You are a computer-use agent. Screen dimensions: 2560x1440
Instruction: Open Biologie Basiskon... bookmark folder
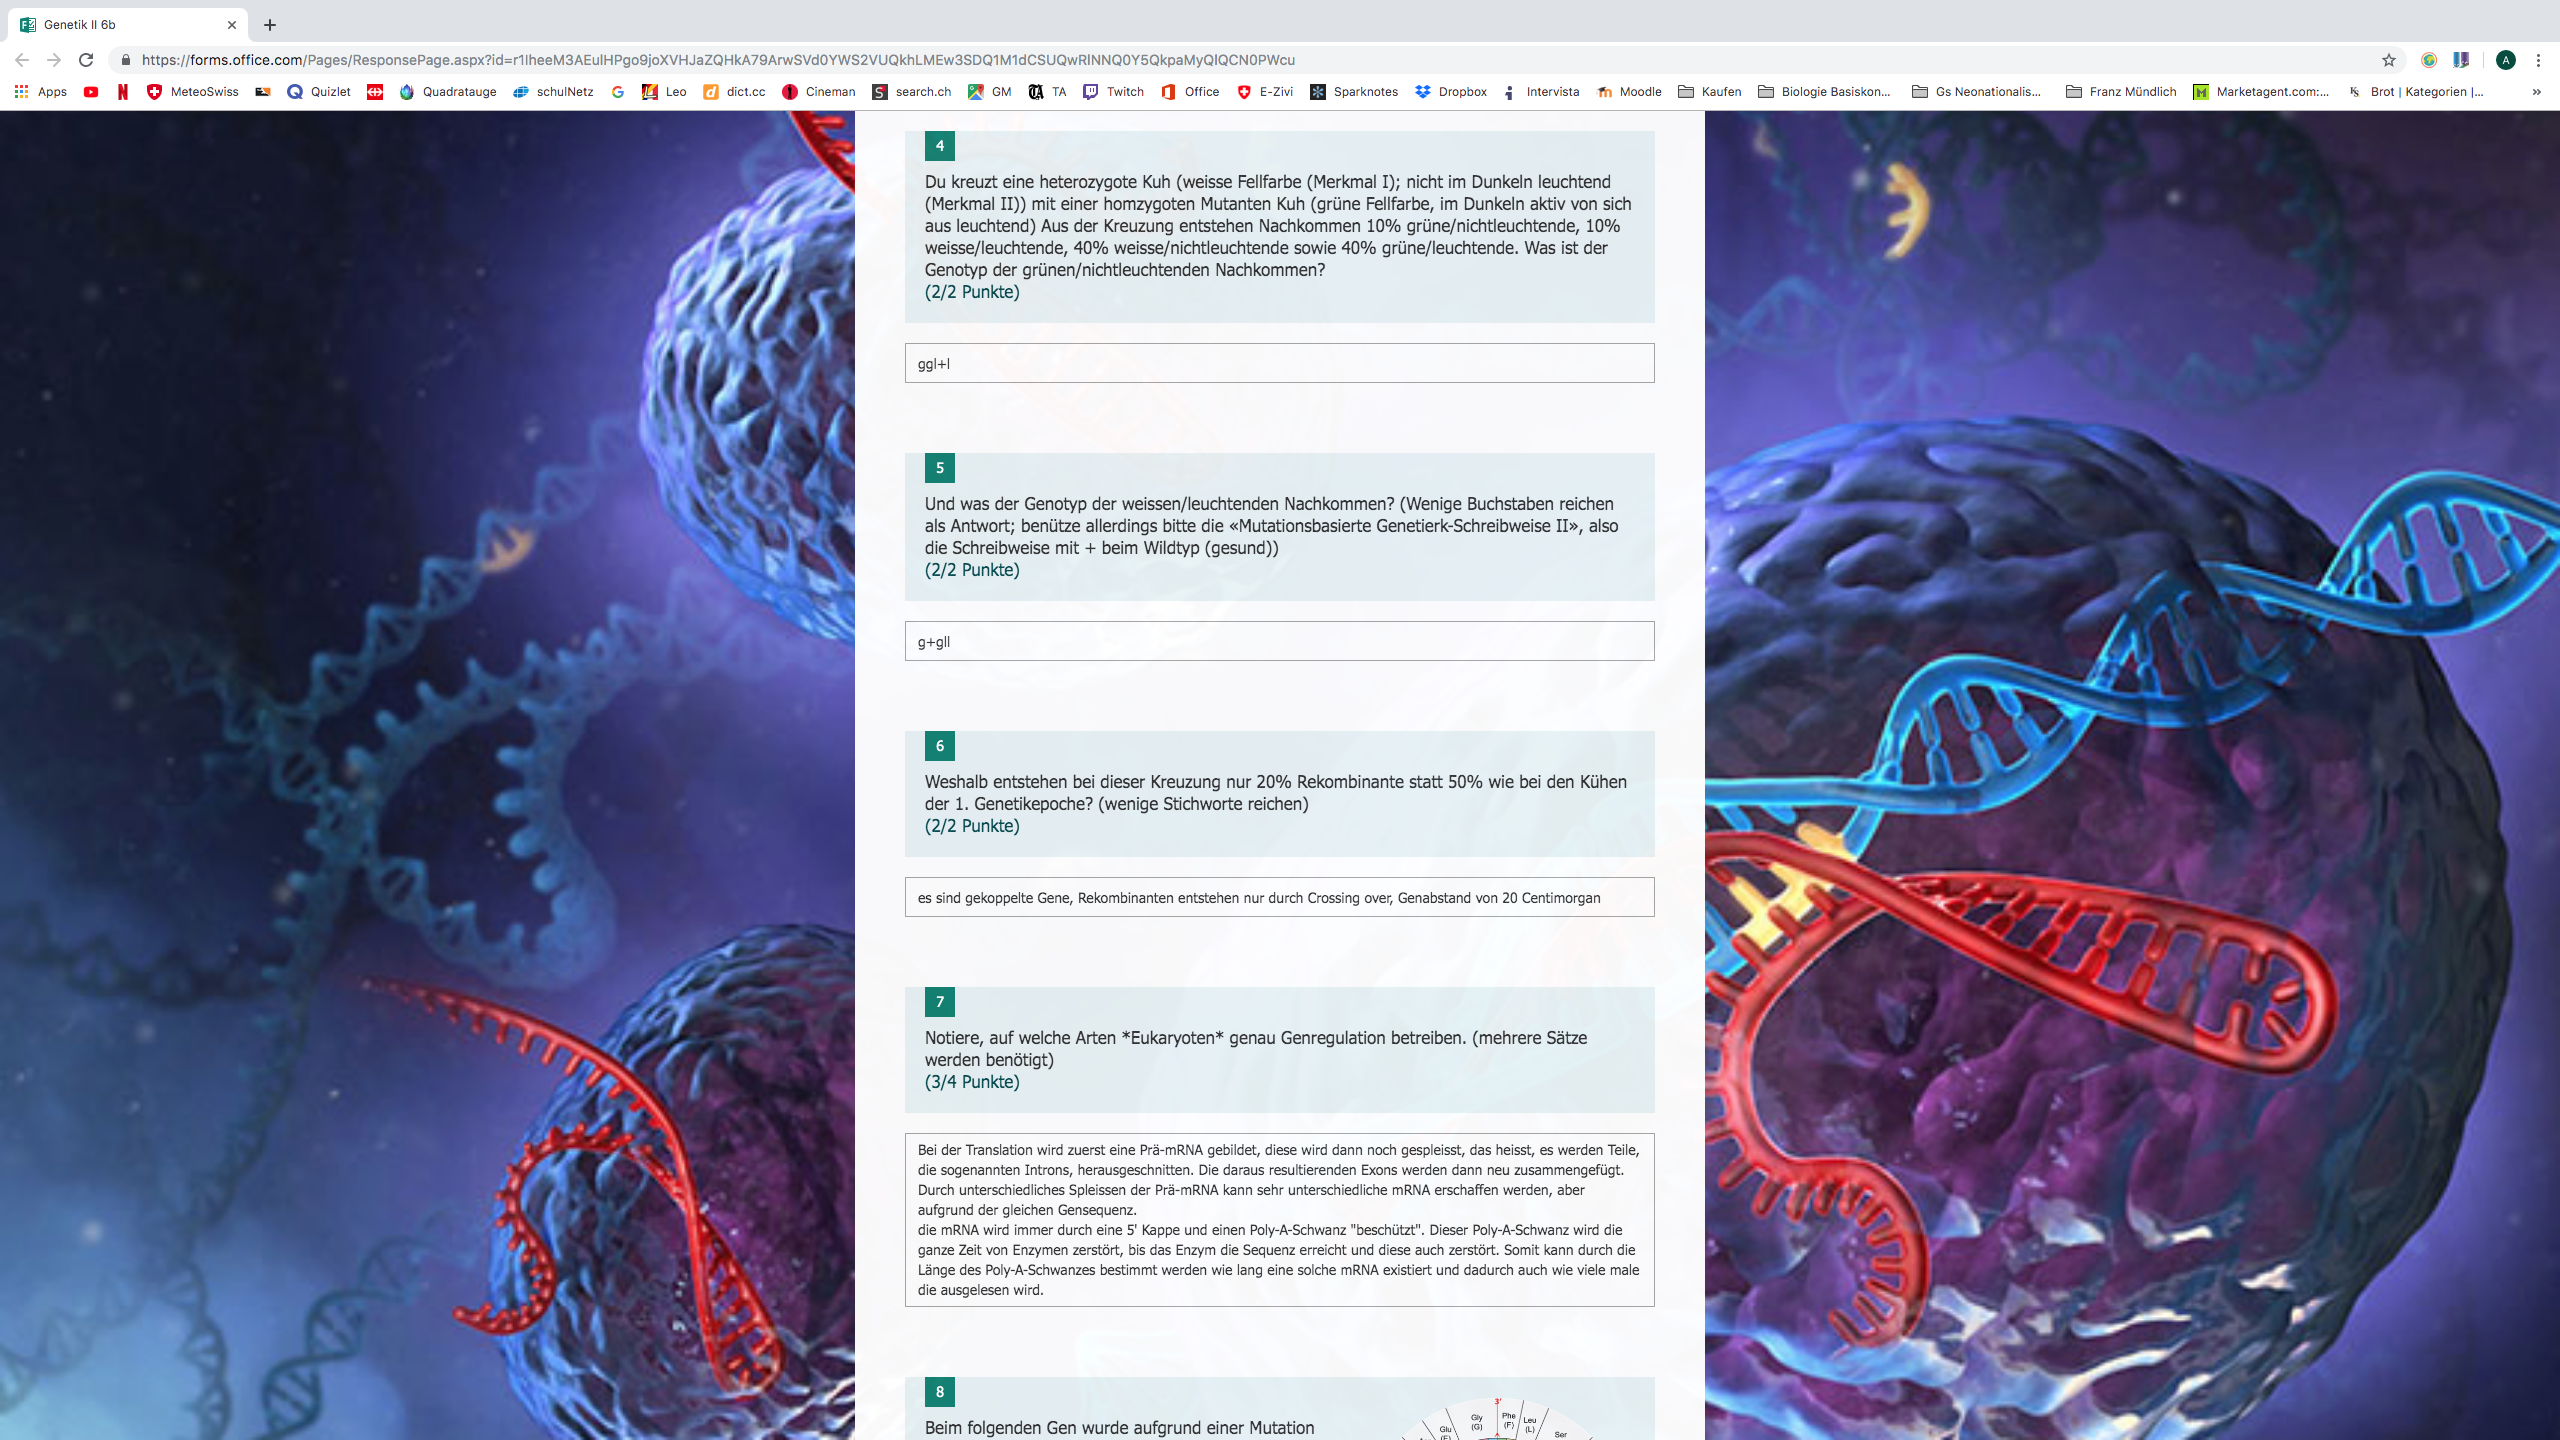click(1824, 91)
